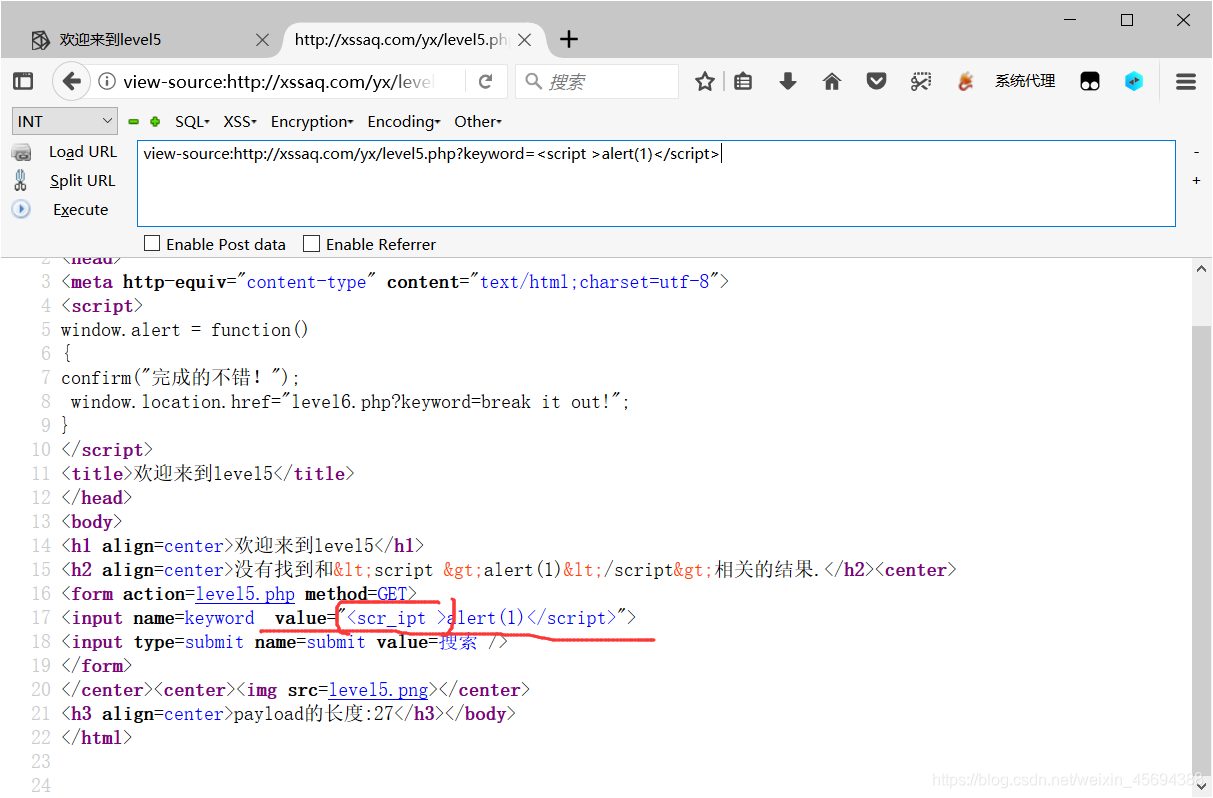Click the Load URL button
1213x798 pixels.
(x=83, y=152)
